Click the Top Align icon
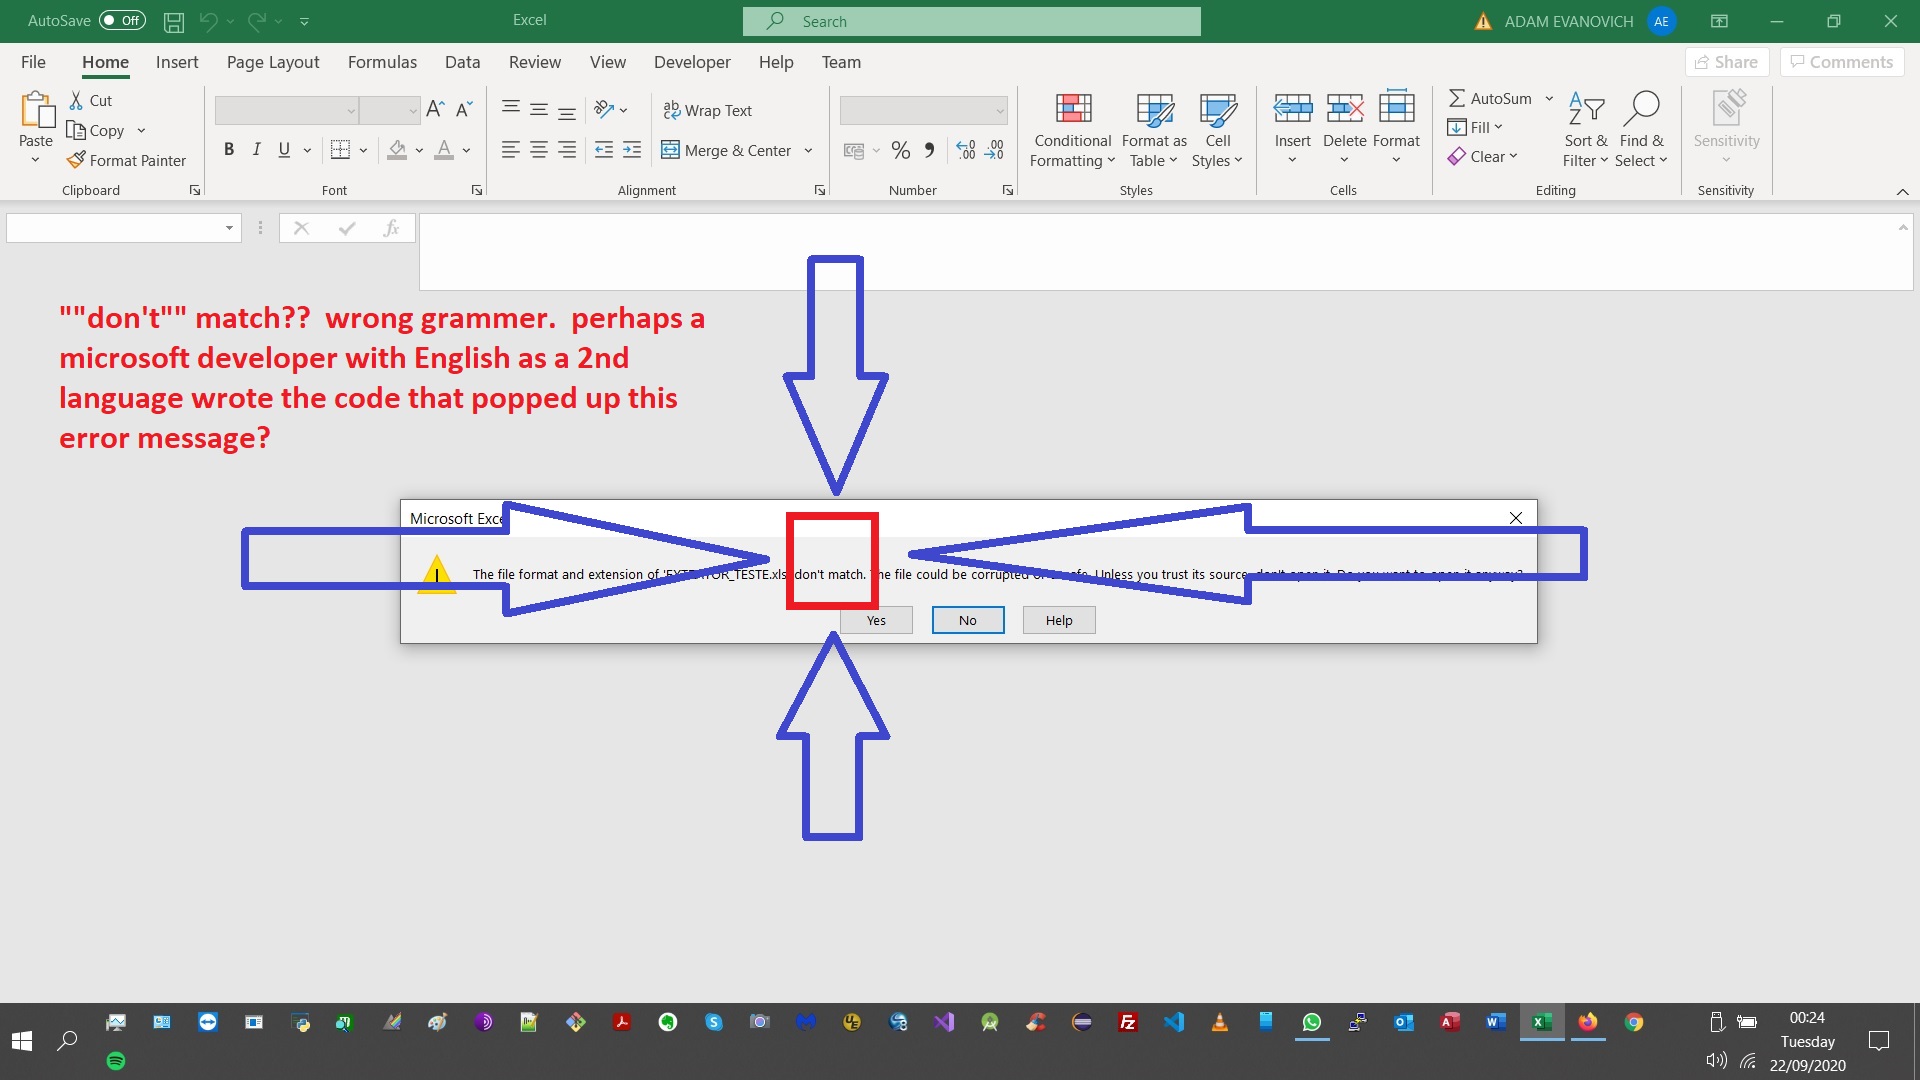The image size is (1920, 1080). pos(510,109)
